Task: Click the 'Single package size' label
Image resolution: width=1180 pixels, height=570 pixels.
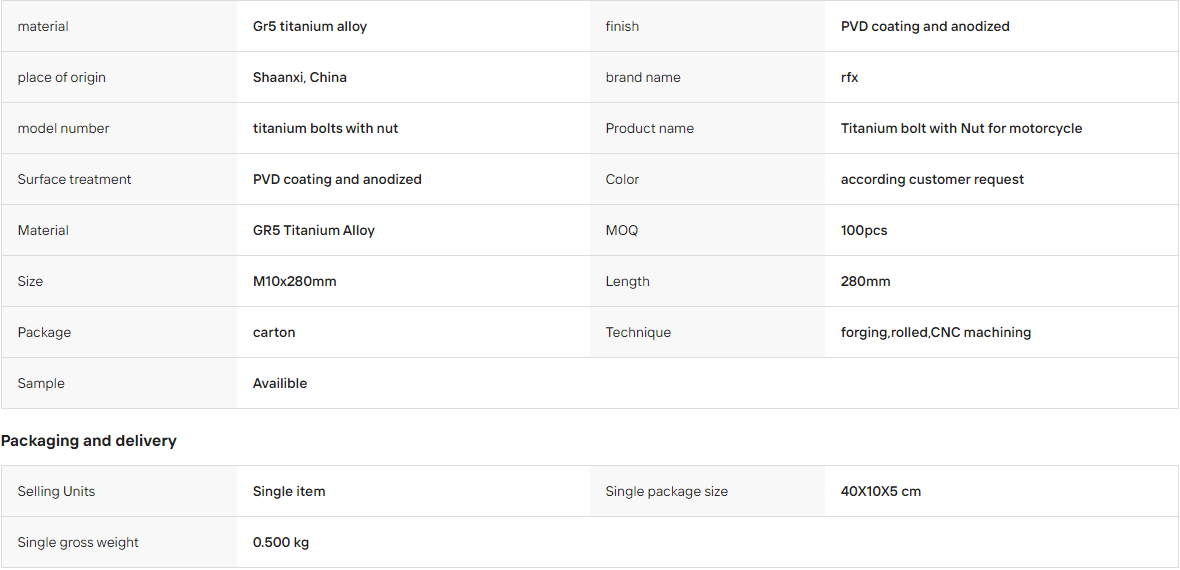Action: [x=667, y=492]
